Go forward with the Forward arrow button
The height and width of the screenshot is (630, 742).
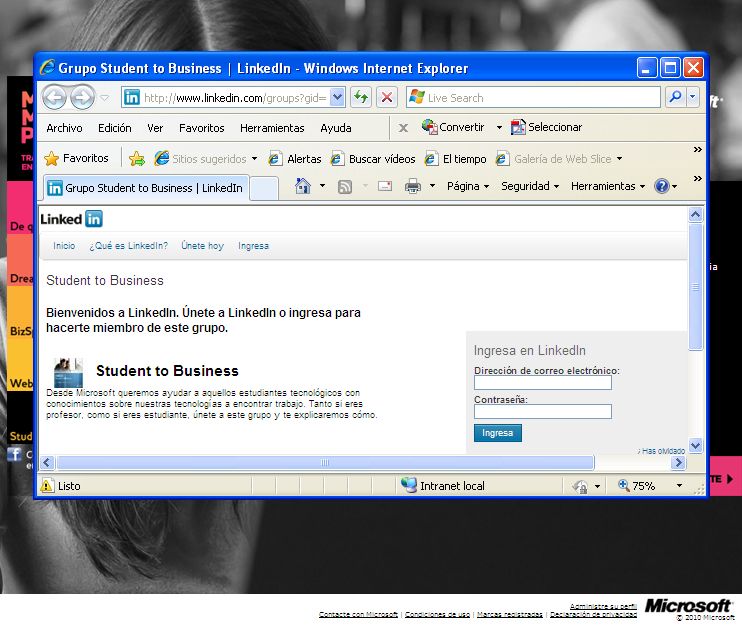pos(82,98)
